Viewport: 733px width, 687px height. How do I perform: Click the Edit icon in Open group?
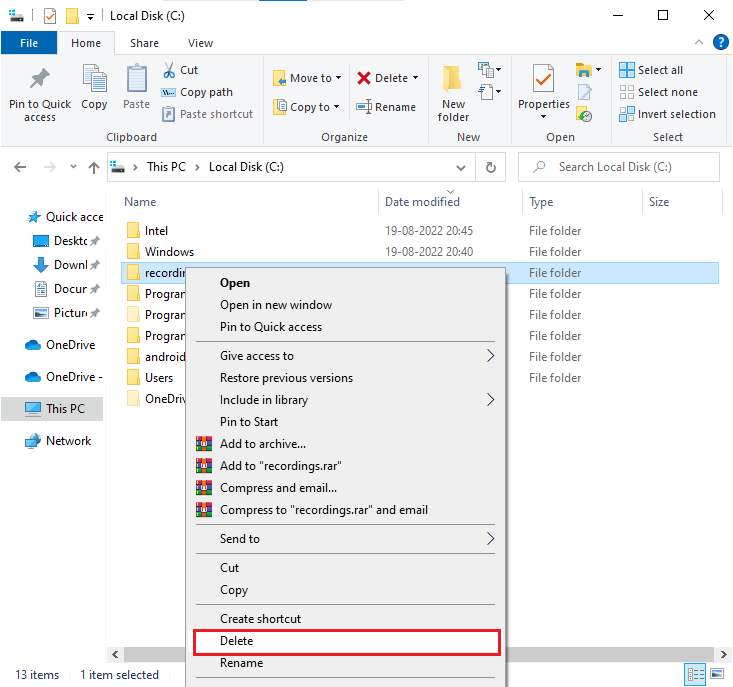[584, 92]
